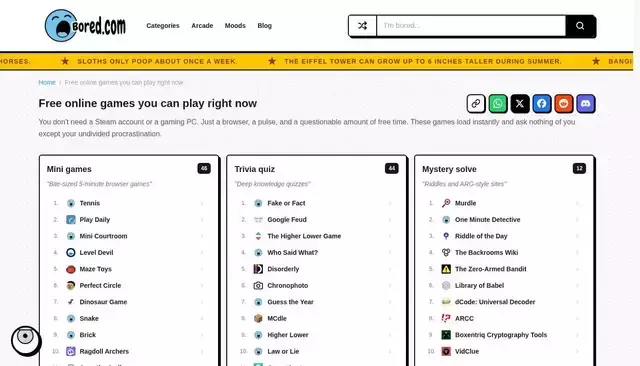The width and height of the screenshot is (640, 366).
Task: Expand the One Minute Detective row chevron
Action: coord(577,220)
